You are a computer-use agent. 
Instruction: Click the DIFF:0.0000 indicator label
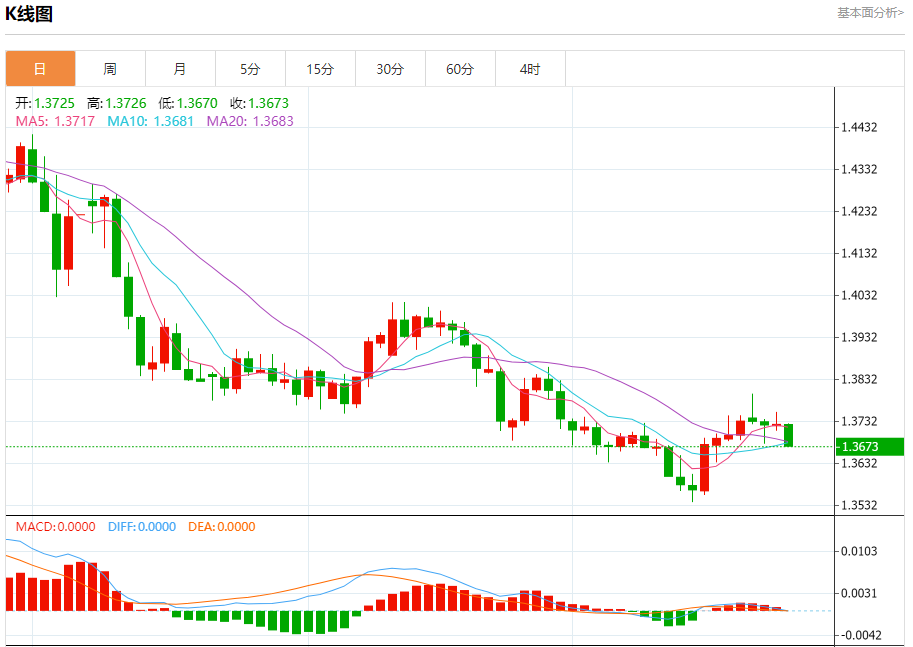141,526
